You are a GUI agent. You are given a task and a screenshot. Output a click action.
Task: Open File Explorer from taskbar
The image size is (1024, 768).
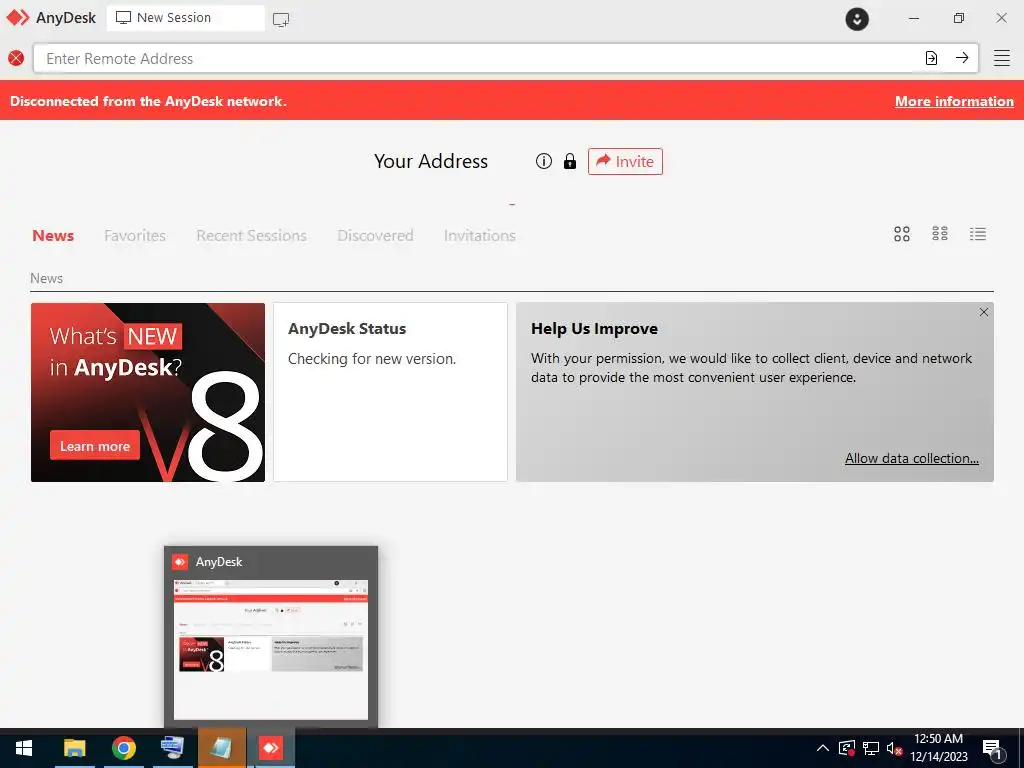point(74,748)
